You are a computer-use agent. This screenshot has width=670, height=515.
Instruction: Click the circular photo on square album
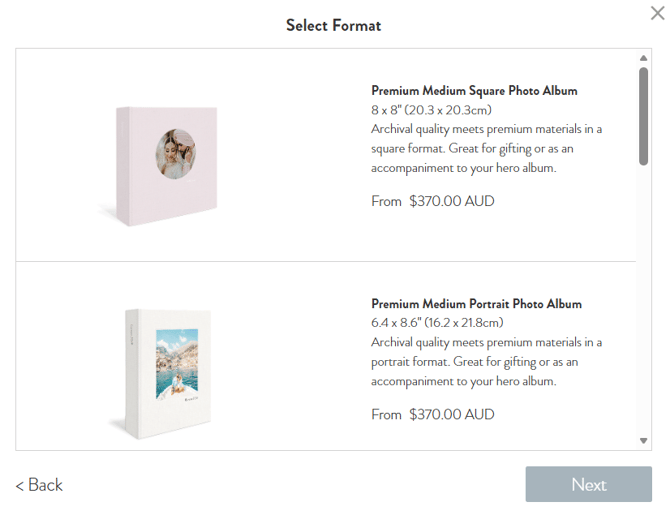point(180,155)
